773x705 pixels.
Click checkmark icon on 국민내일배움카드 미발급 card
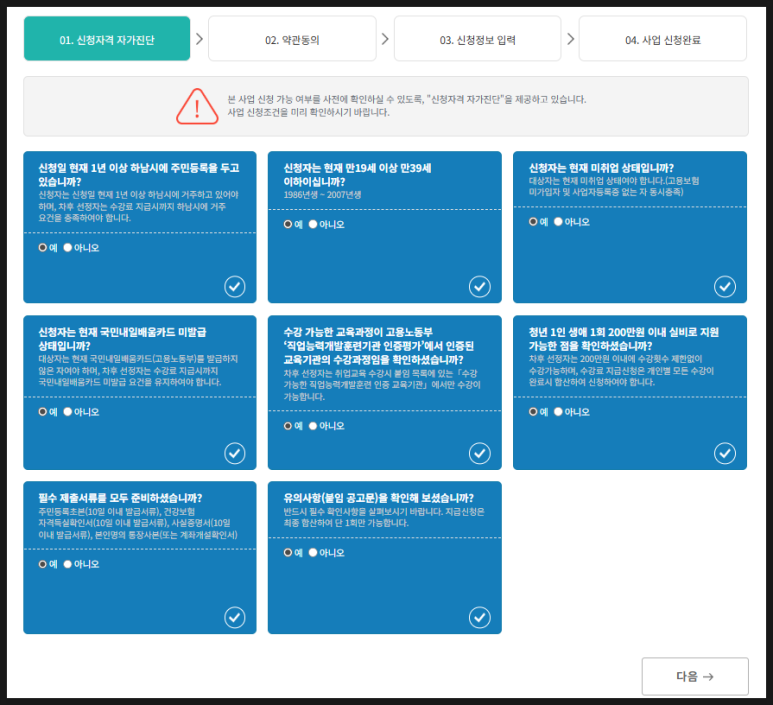tap(235, 454)
